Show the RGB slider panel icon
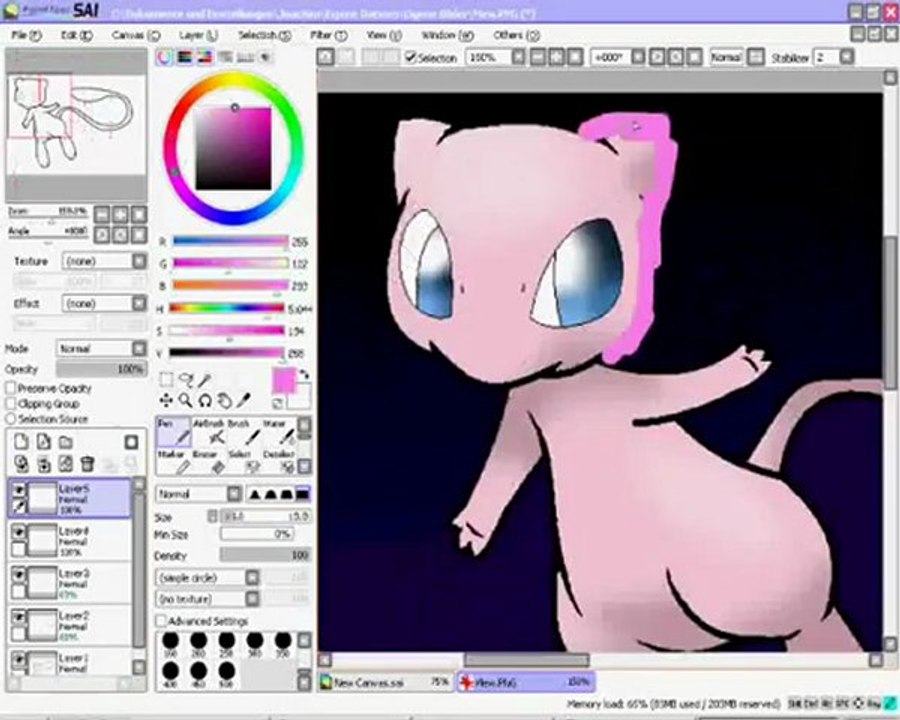The width and height of the screenshot is (900, 720). click(185, 57)
